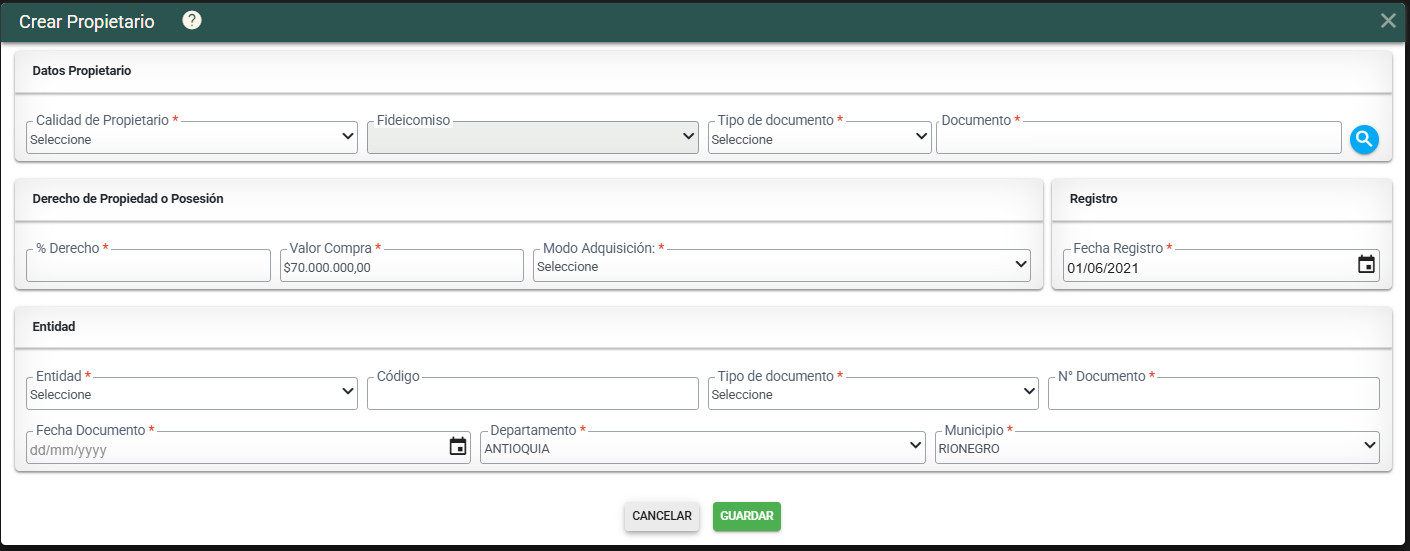Click the green GUARDAR button
This screenshot has height=551, width=1410.
tap(747, 516)
